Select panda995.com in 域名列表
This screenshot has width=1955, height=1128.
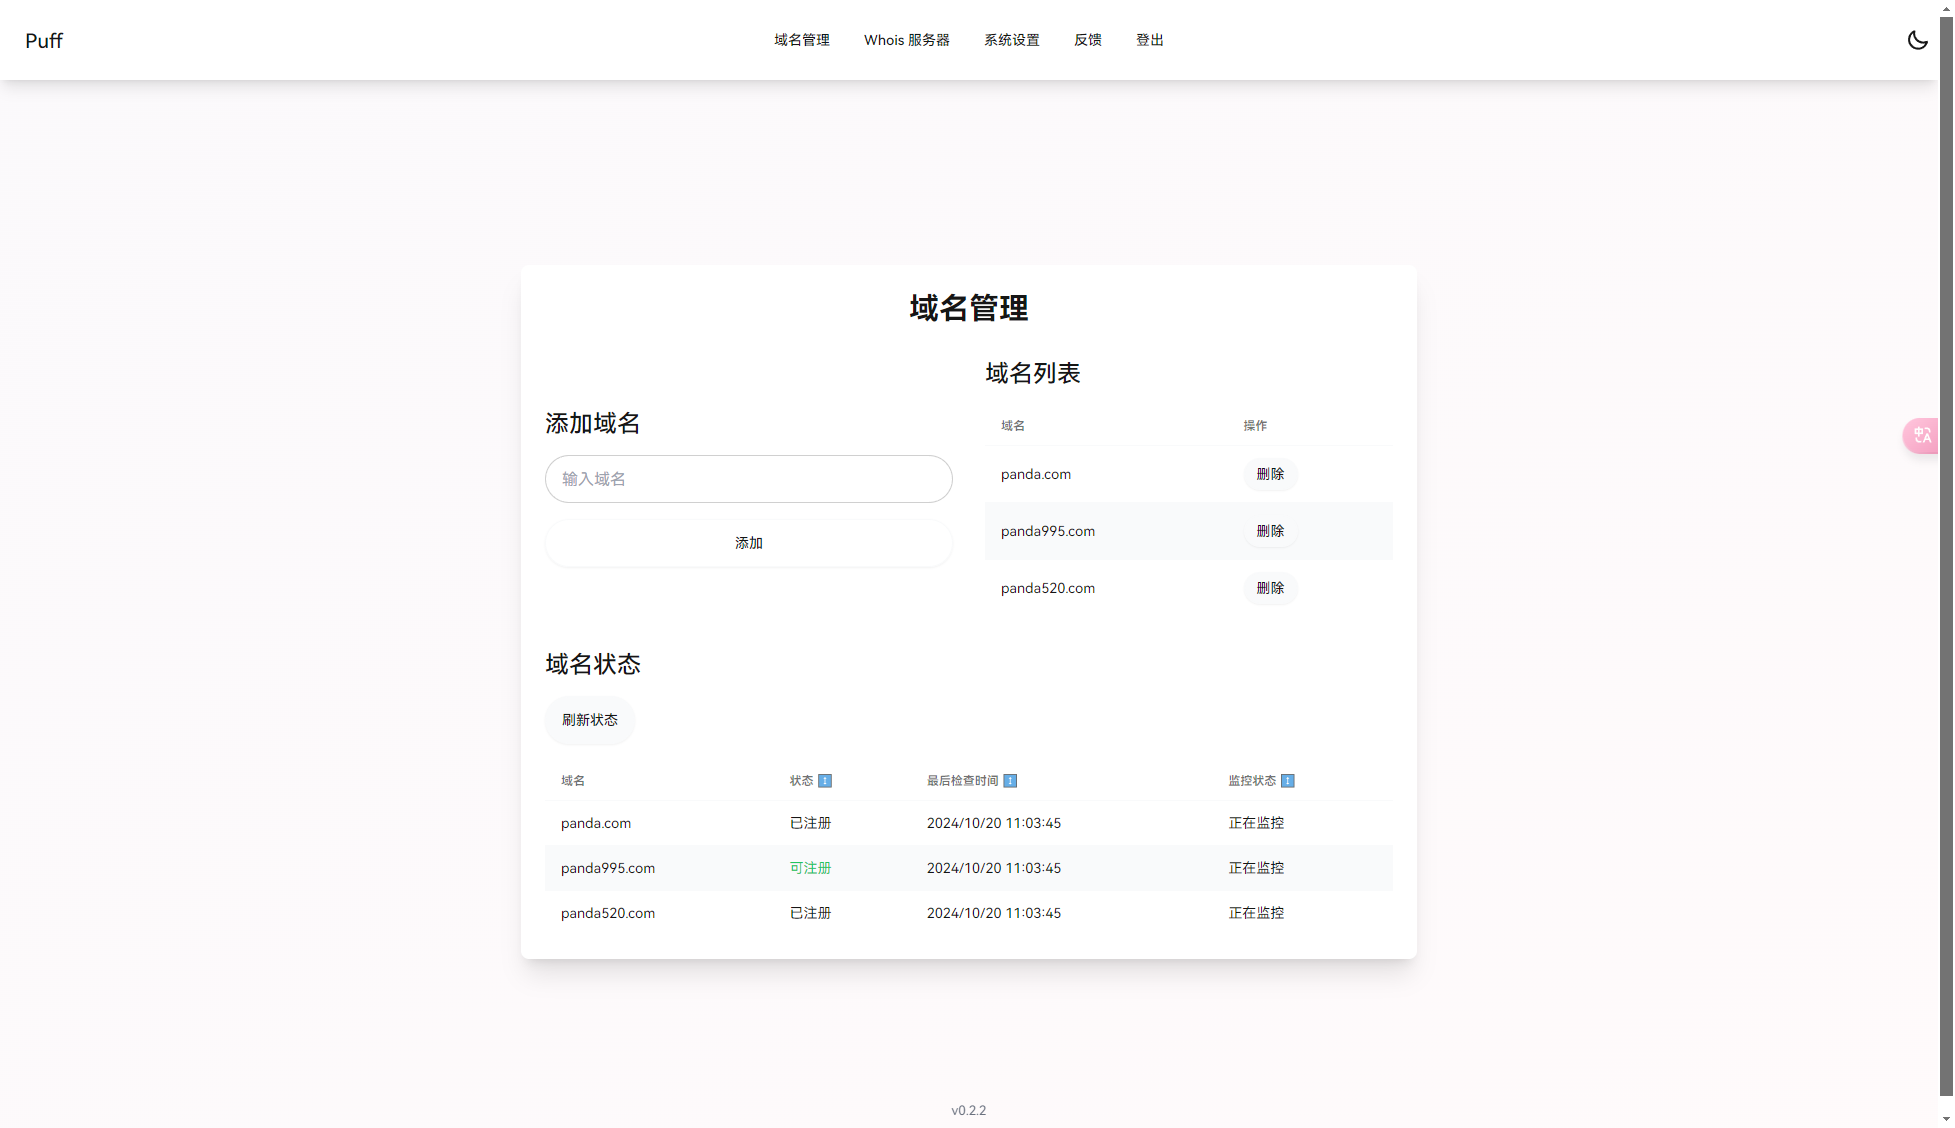coord(1048,531)
